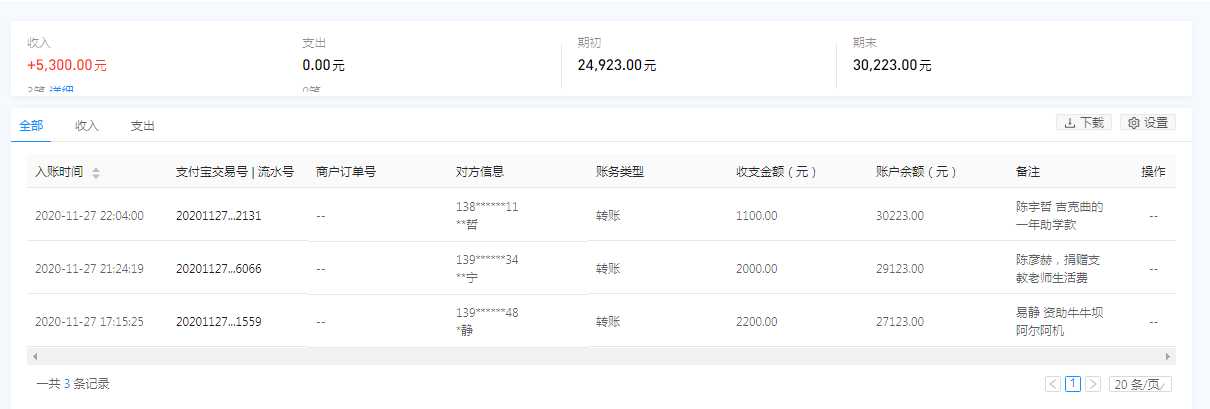Switch to the 收入 tab

coord(87,126)
